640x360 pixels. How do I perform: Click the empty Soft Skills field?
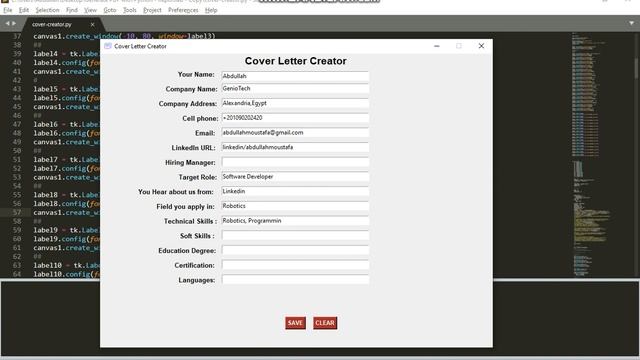click(295, 236)
